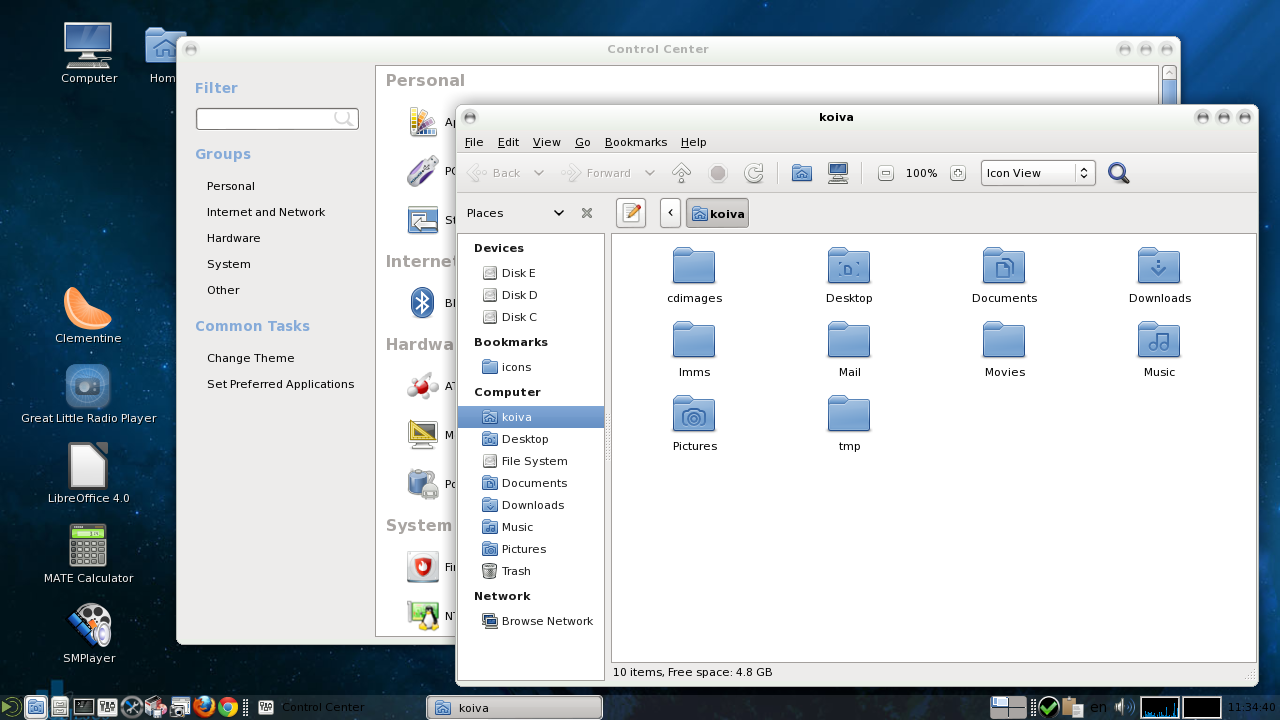Open Computer location via toolbar icon
Screen dimensions: 1280x720
point(838,173)
